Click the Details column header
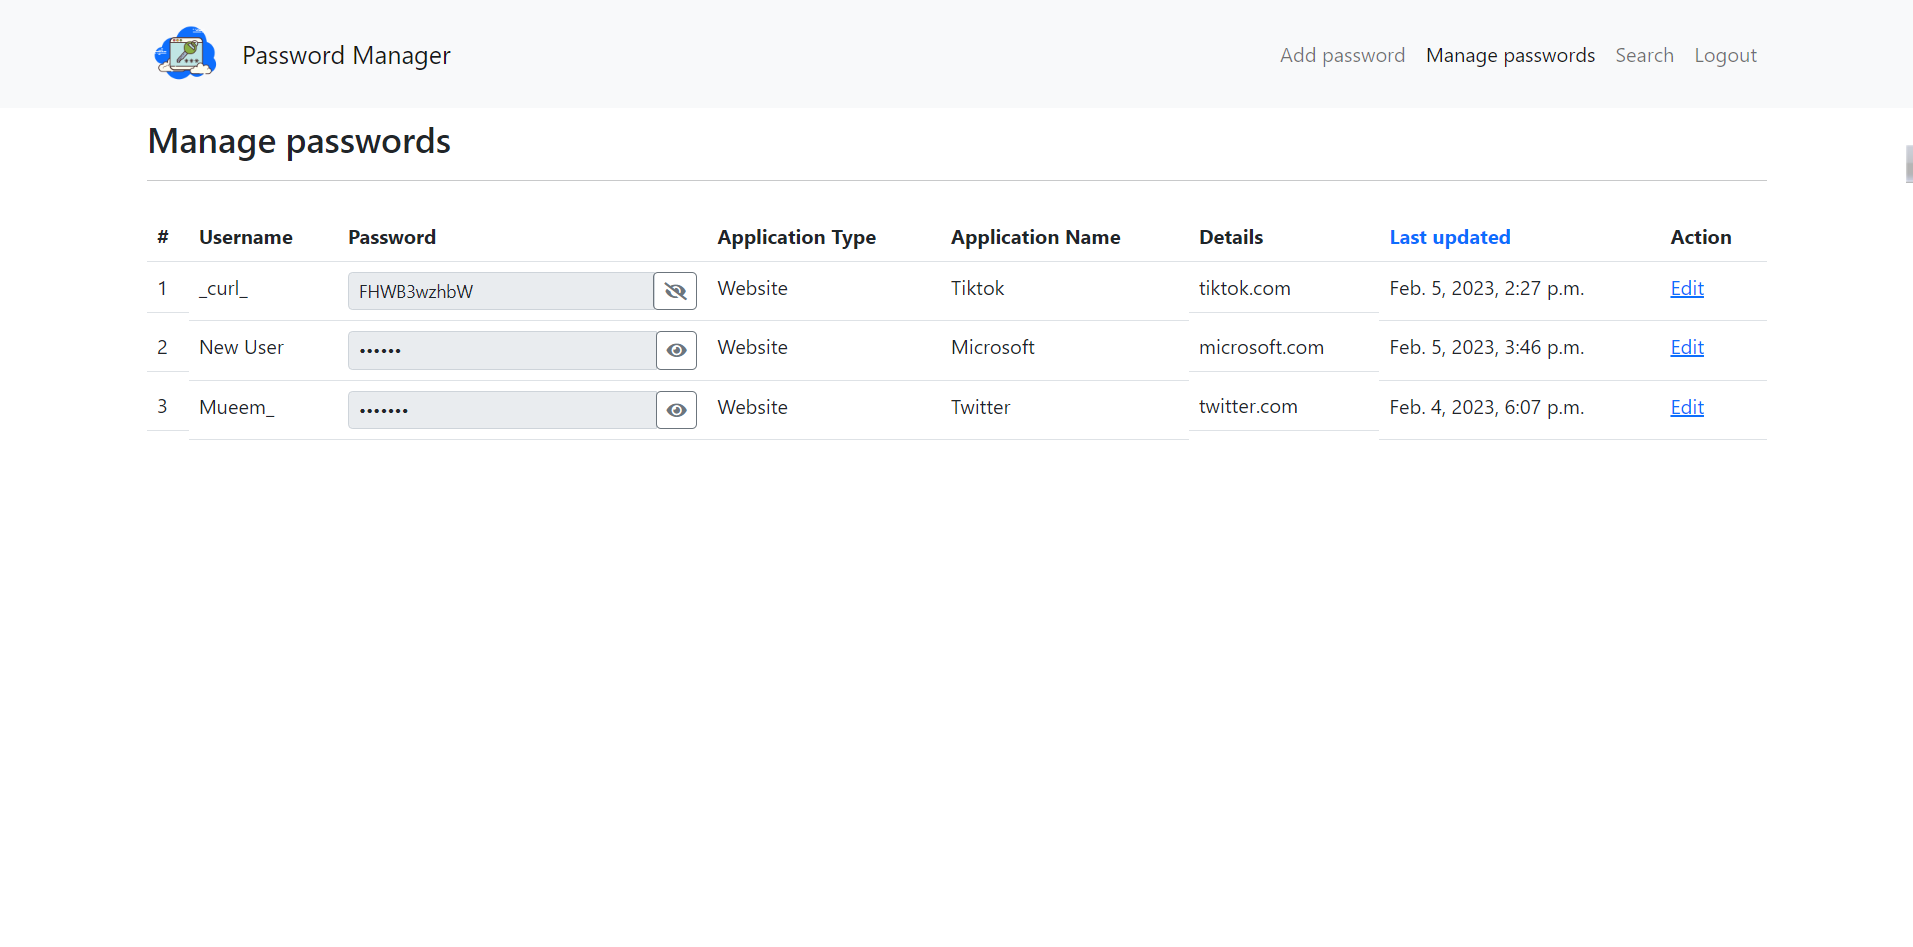Image resolution: width=1913 pixels, height=947 pixels. [x=1231, y=237]
